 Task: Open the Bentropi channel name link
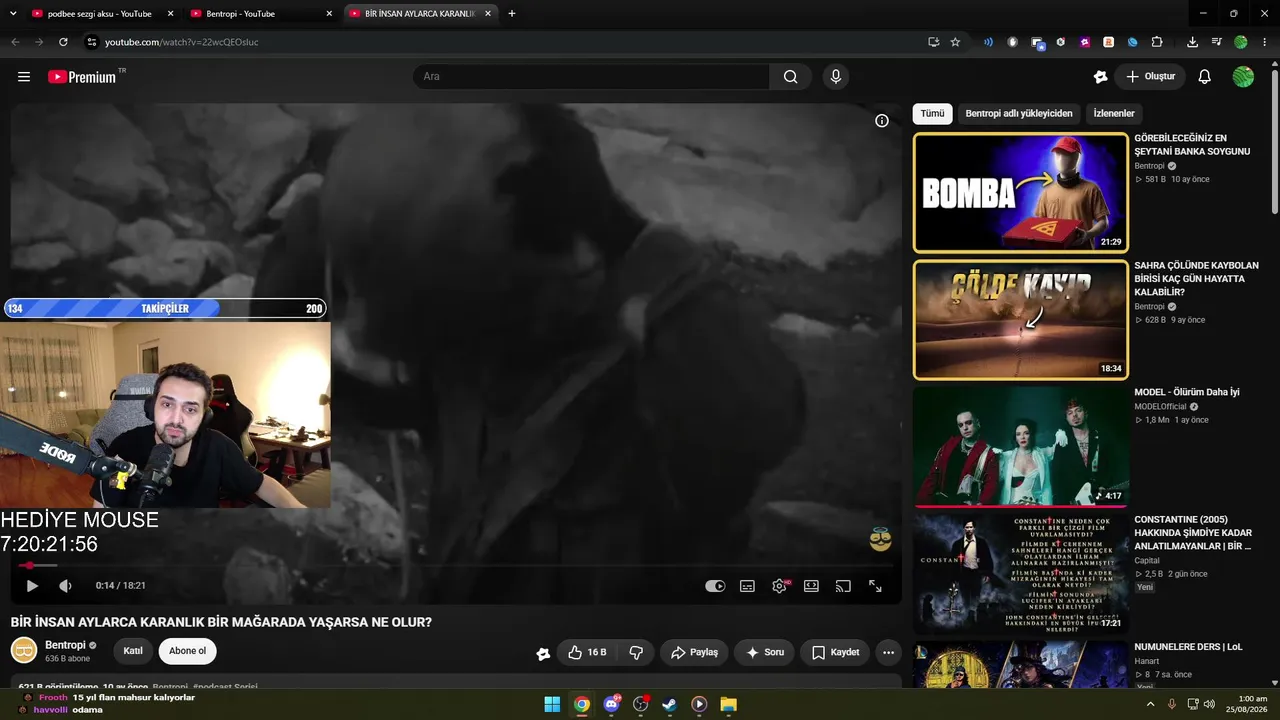point(65,645)
